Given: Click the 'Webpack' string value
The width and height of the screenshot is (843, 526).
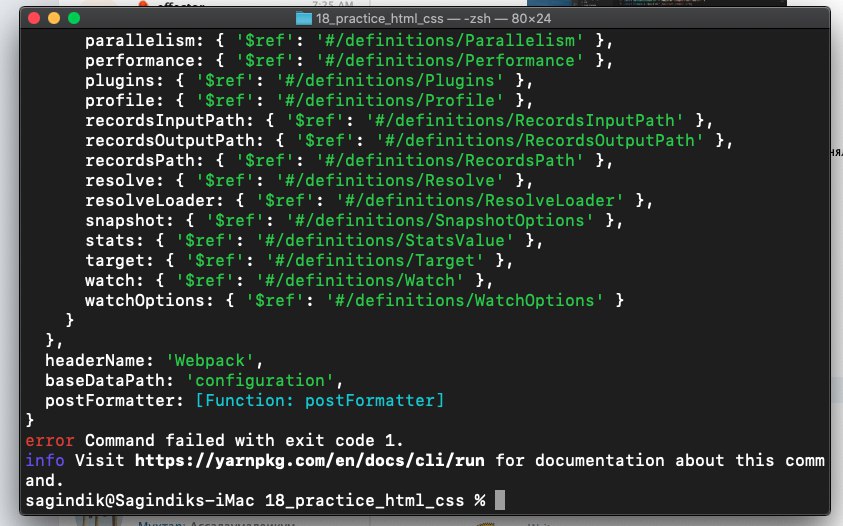Looking at the screenshot, I should (x=210, y=360).
